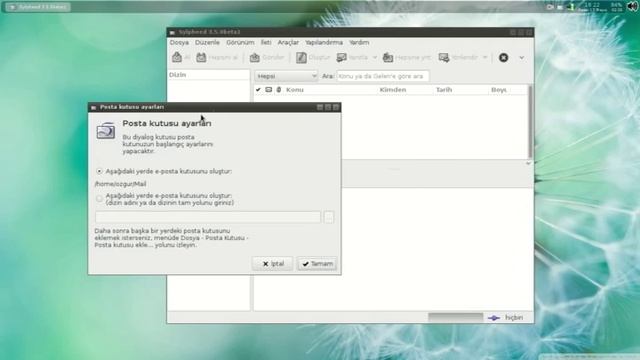Image resolution: width=640 pixels, height=360 pixels.
Task: Click the Ara search field
Action: tap(382, 76)
